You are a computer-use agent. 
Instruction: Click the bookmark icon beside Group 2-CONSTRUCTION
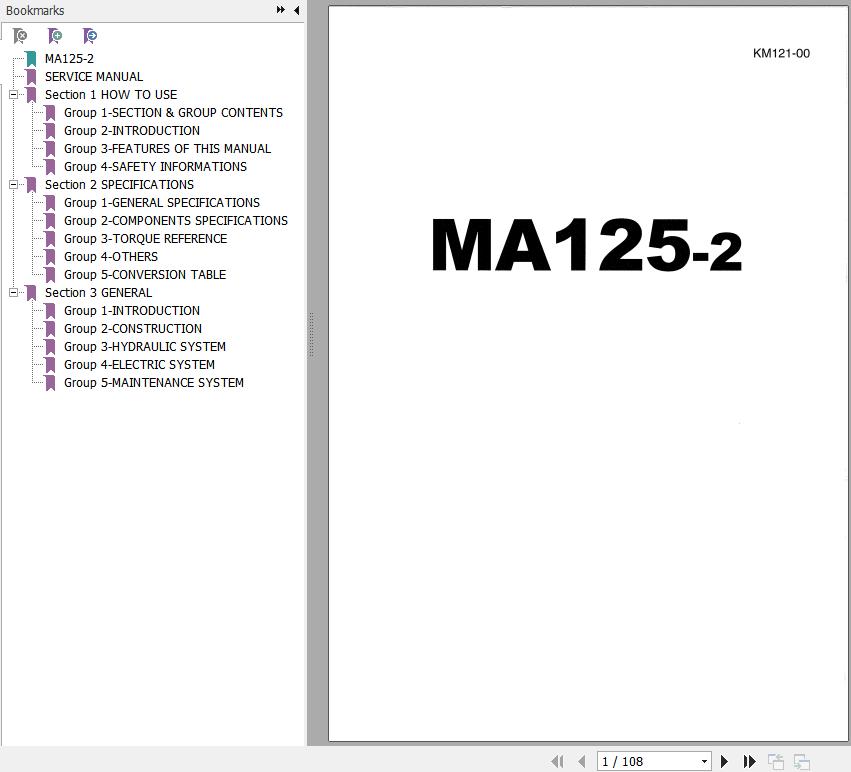coord(50,328)
